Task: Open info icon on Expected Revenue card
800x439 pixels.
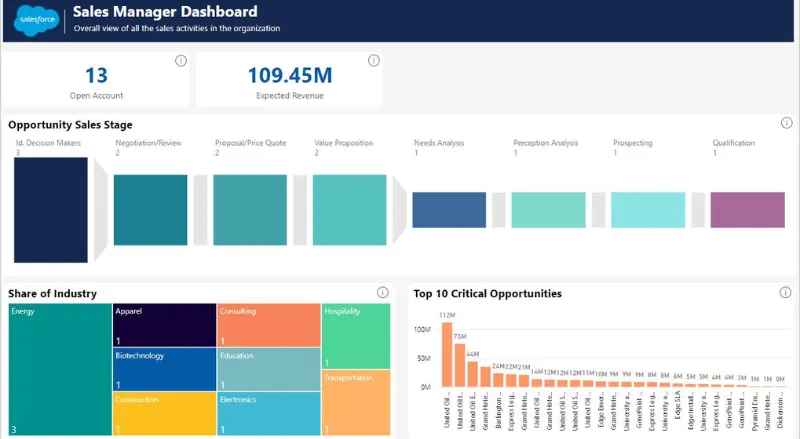Action: [374, 61]
